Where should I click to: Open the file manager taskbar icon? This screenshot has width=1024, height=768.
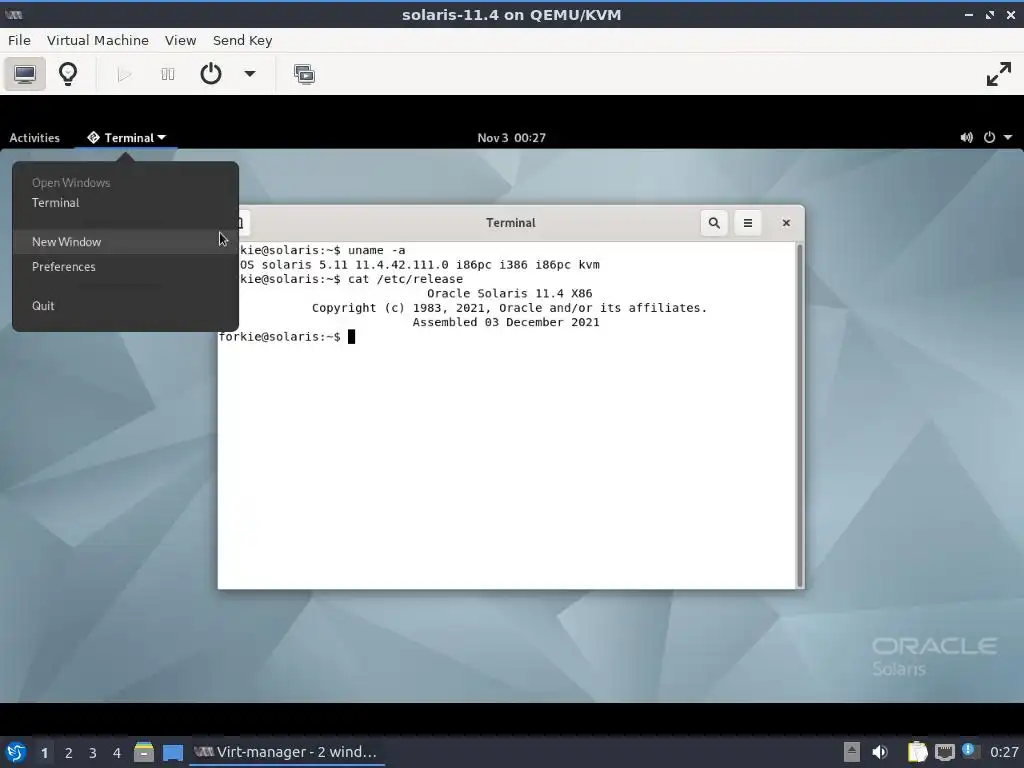click(x=144, y=752)
